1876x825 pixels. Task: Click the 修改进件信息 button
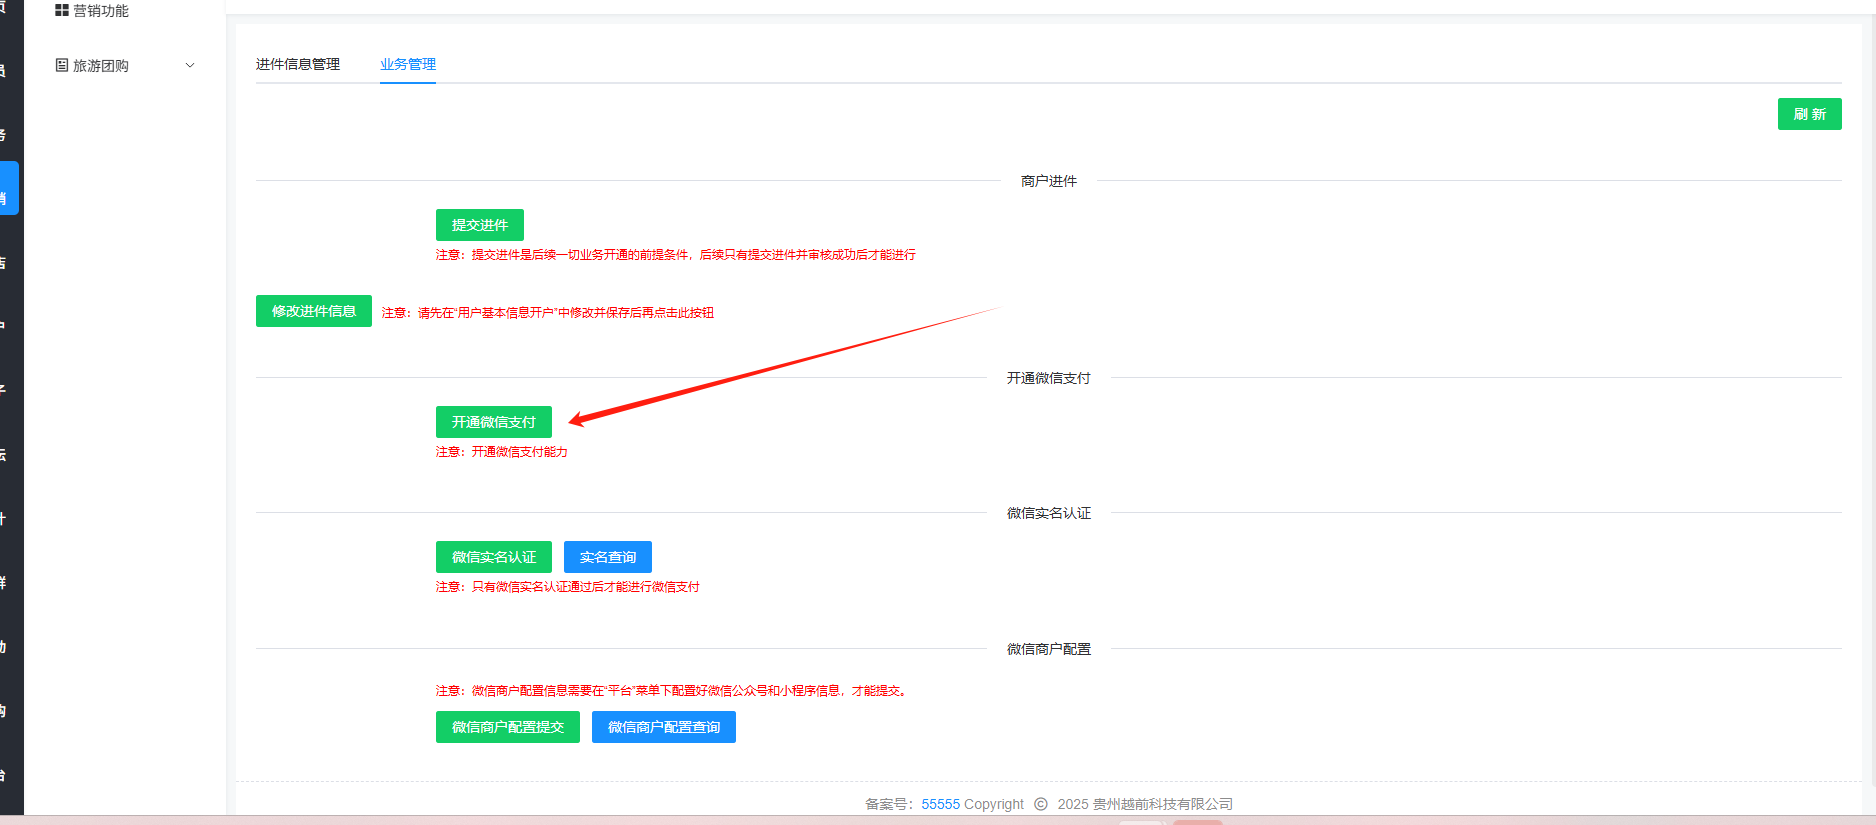[x=313, y=311]
